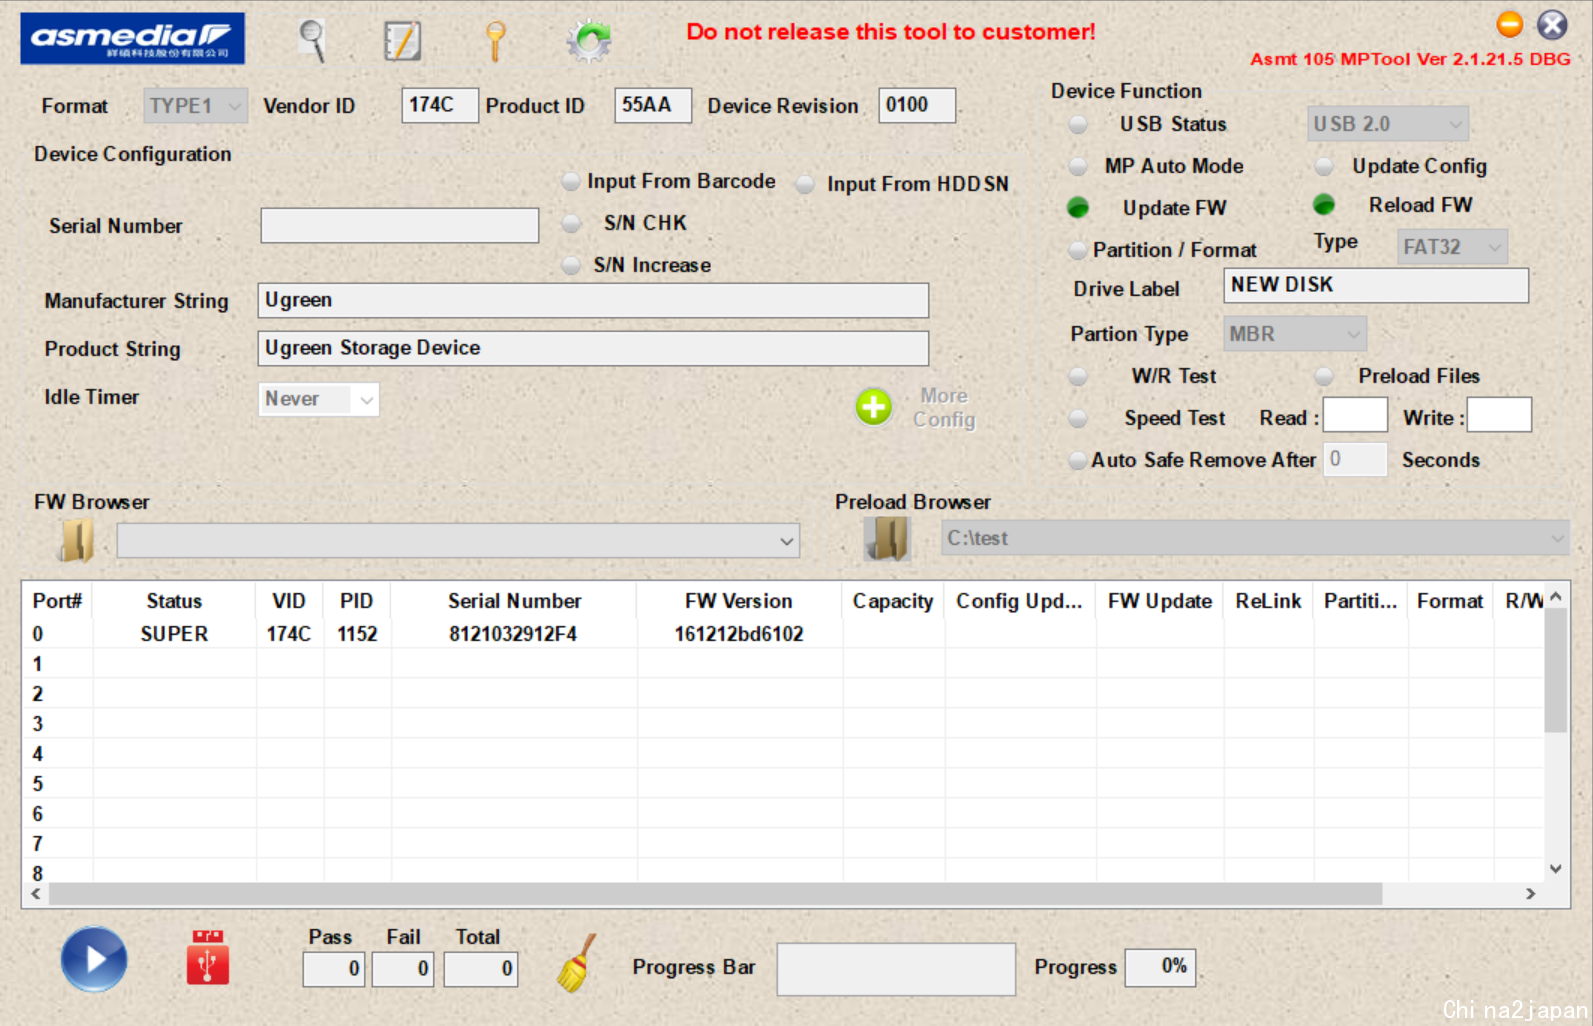Click the FW Version column header
The width and height of the screenshot is (1593, 1026).
click(x=739, y=601)
